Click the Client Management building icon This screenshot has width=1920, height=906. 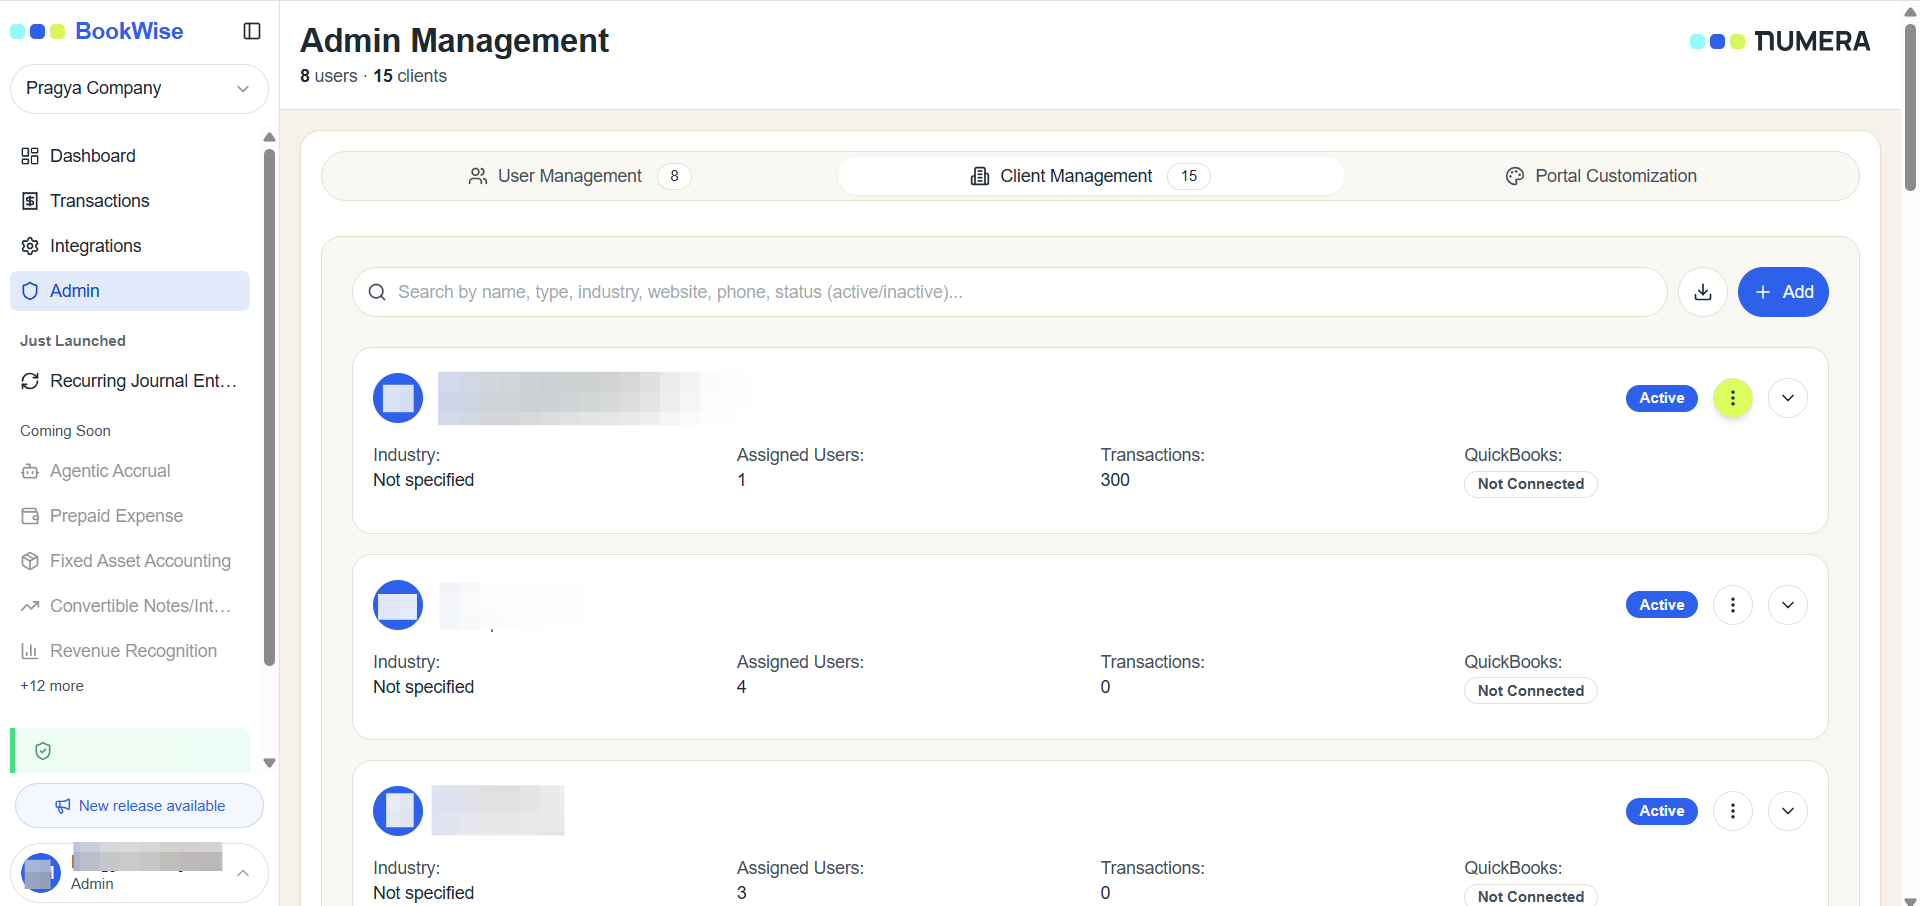point(980,176)
